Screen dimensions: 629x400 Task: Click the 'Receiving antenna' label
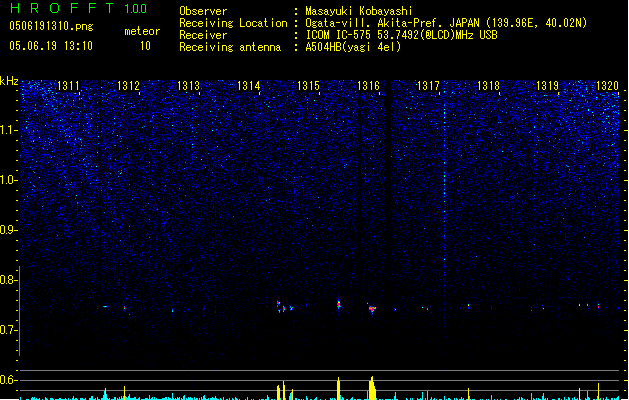(230, 47)
